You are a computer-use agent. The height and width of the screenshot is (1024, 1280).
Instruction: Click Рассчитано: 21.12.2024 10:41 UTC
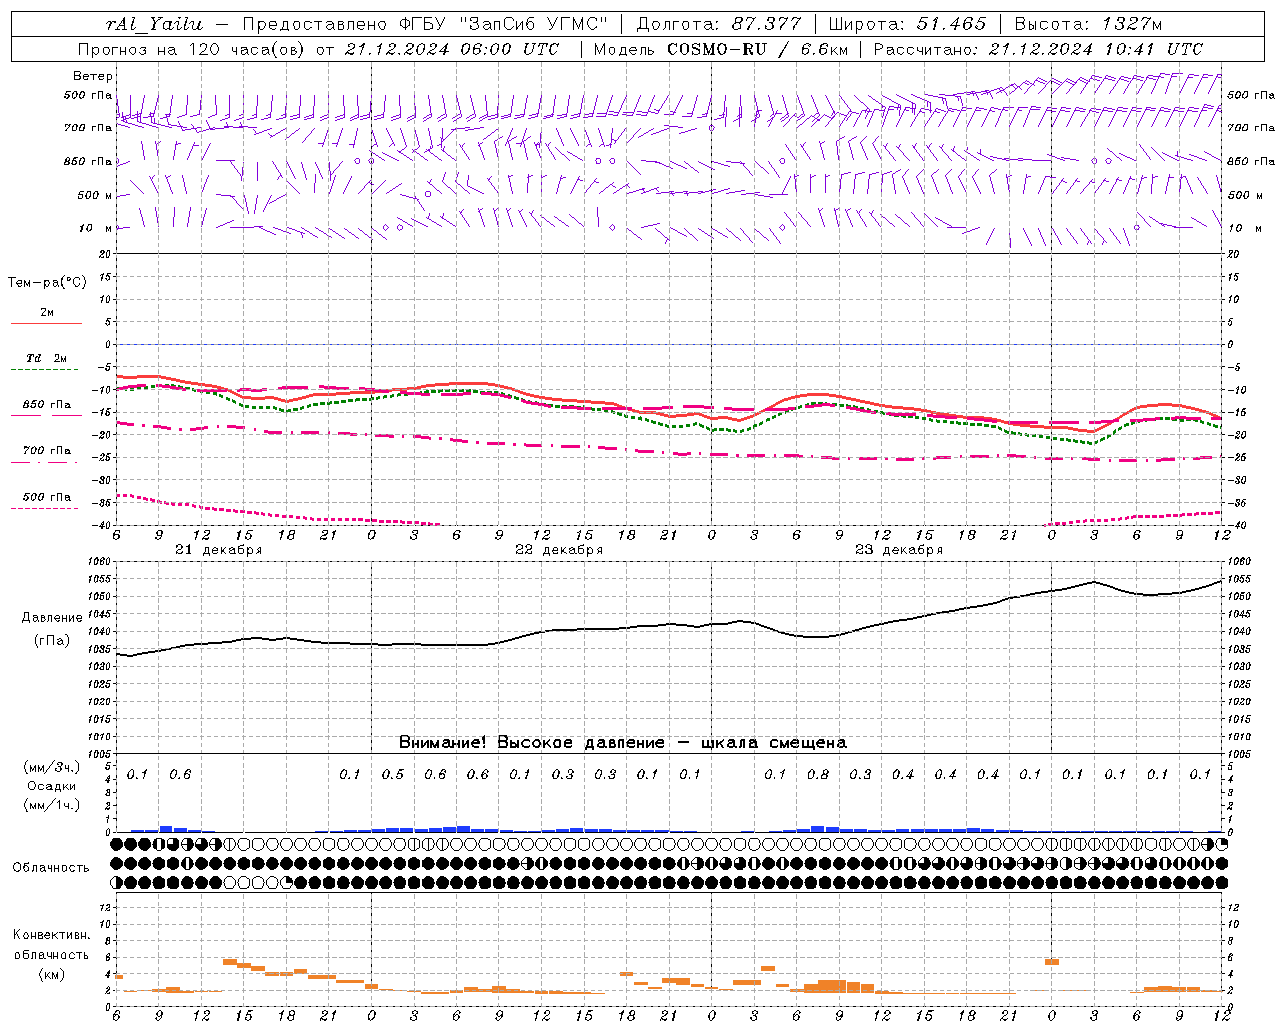click(x=1038, y=49)
